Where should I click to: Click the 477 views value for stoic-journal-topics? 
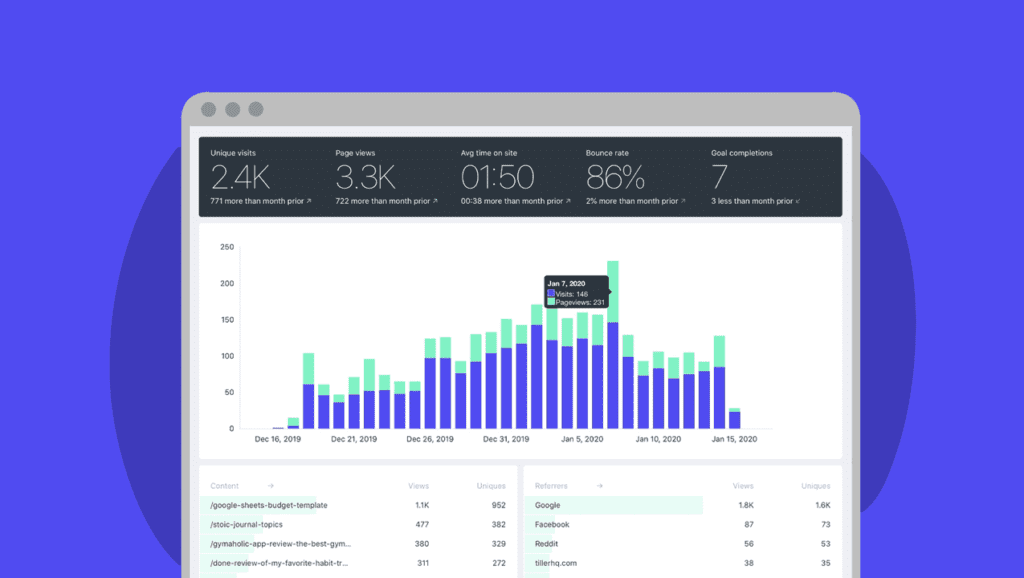pyautogui.click(x=422, y=524)
